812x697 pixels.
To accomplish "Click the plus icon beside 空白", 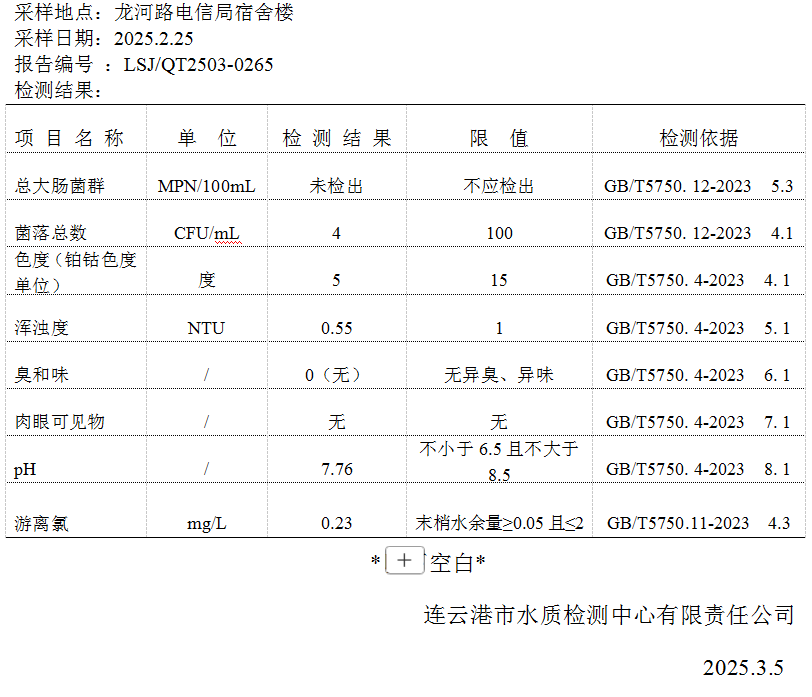I will [x=404, y=561].
